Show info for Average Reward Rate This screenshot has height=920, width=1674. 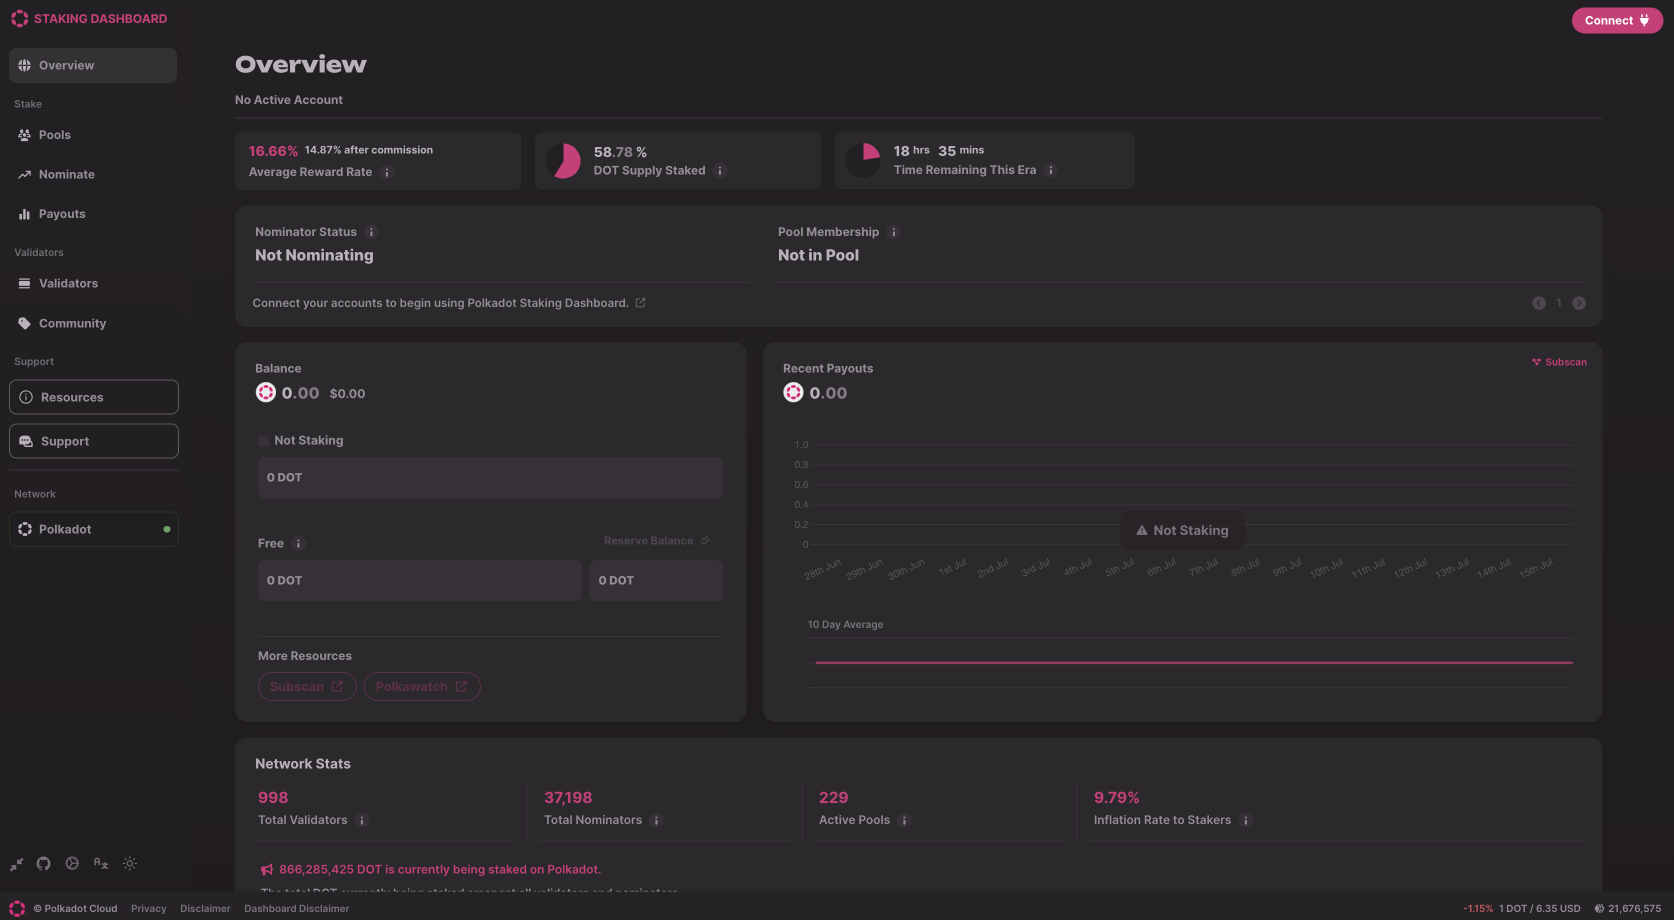(387, 172)
